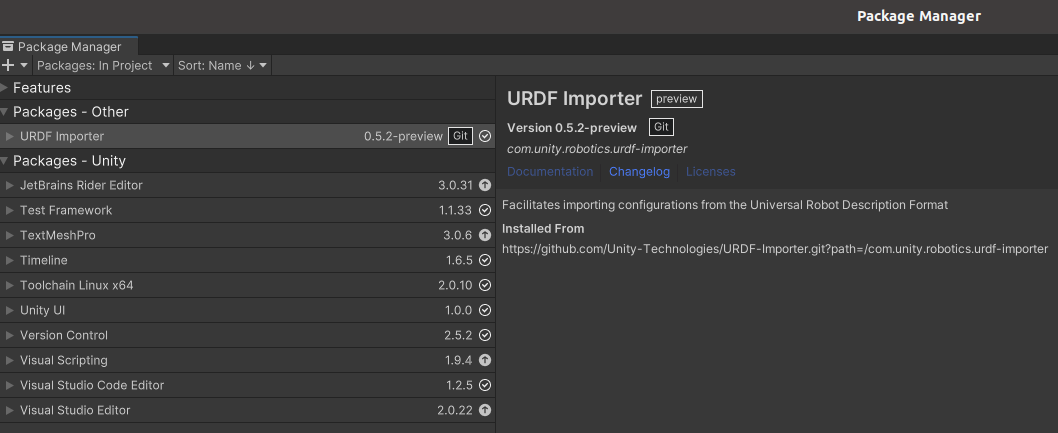The image size is (1058, 433).
Task: Open the add package dropdown arrow
Action: 24,65
